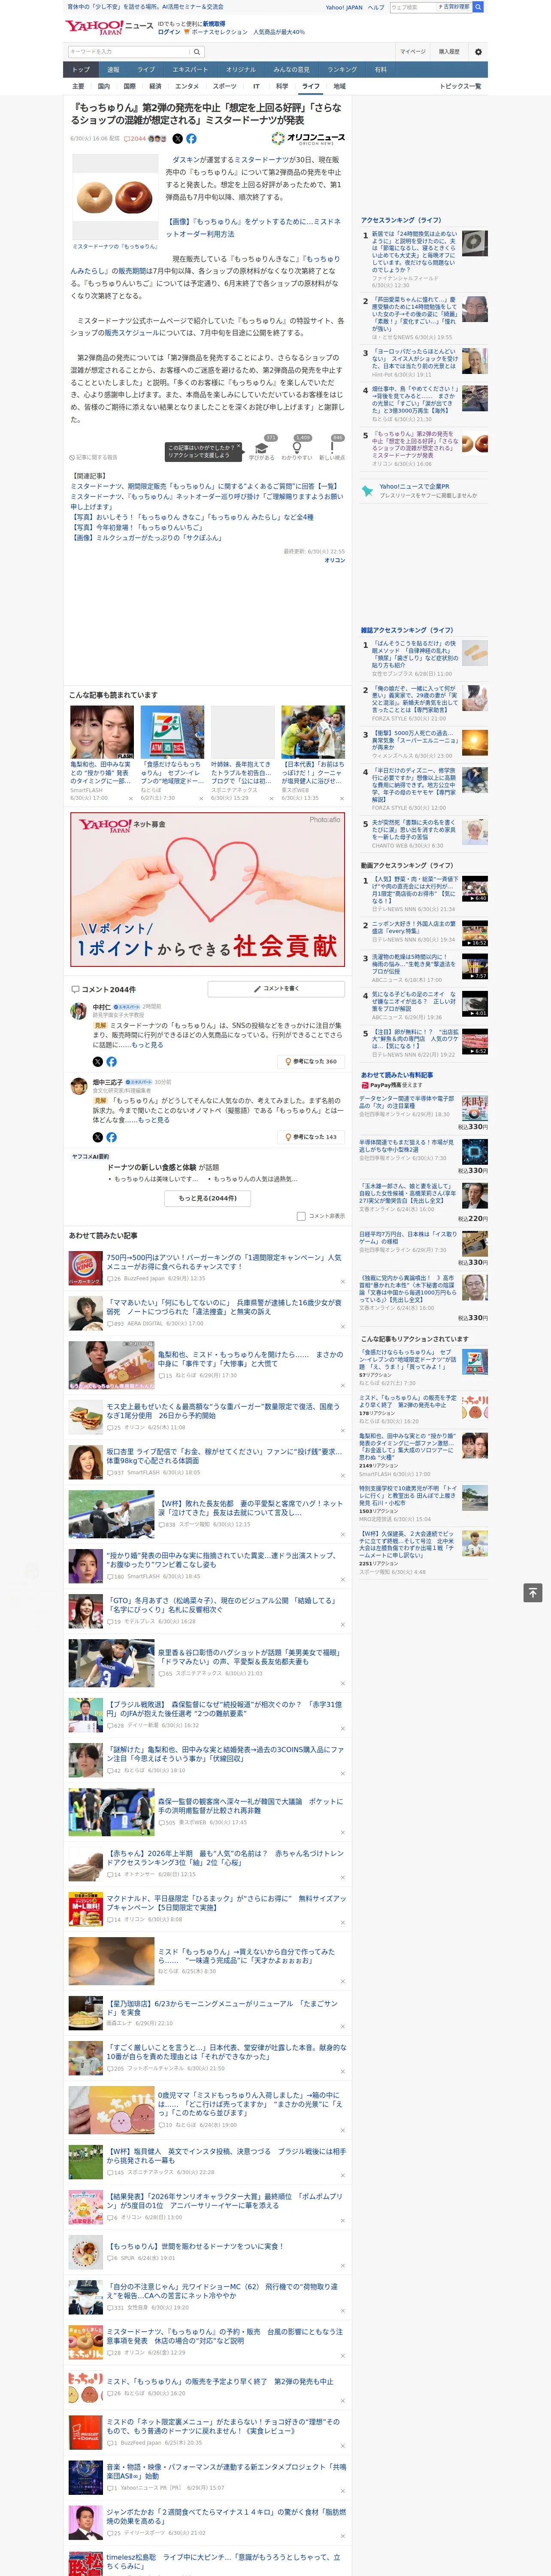The height and width of the screenshot is (2576, 551).
Task: Select the トップ tab
Action: click(81, 70)
